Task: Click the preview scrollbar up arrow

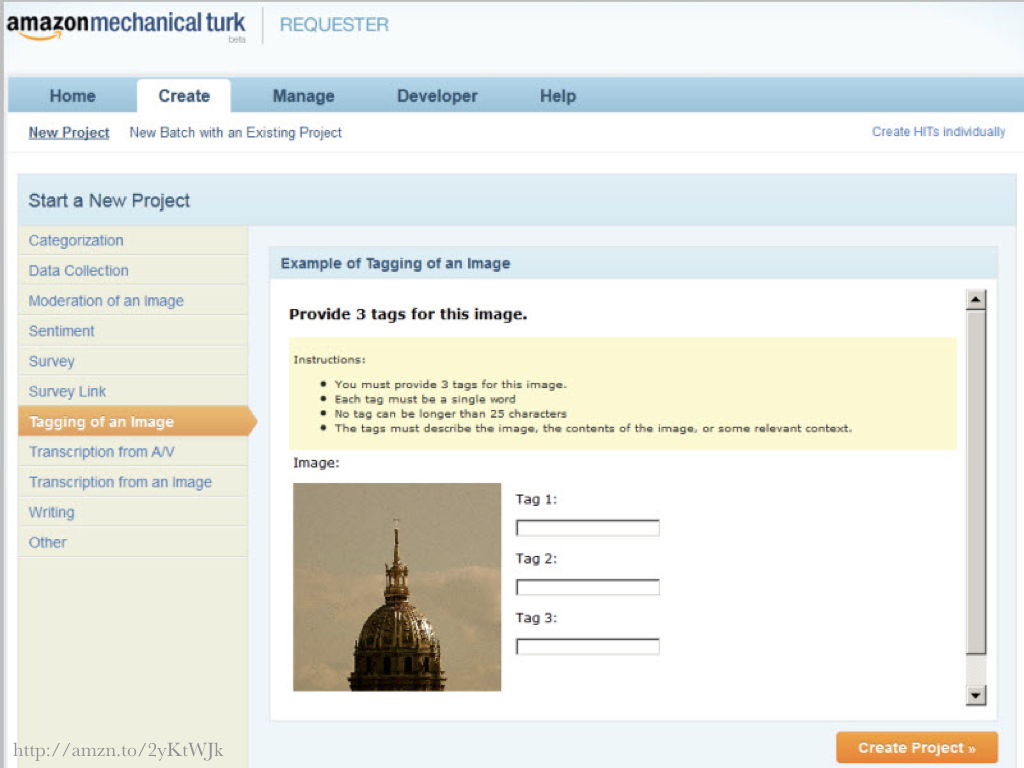Action: coord(976,300)
